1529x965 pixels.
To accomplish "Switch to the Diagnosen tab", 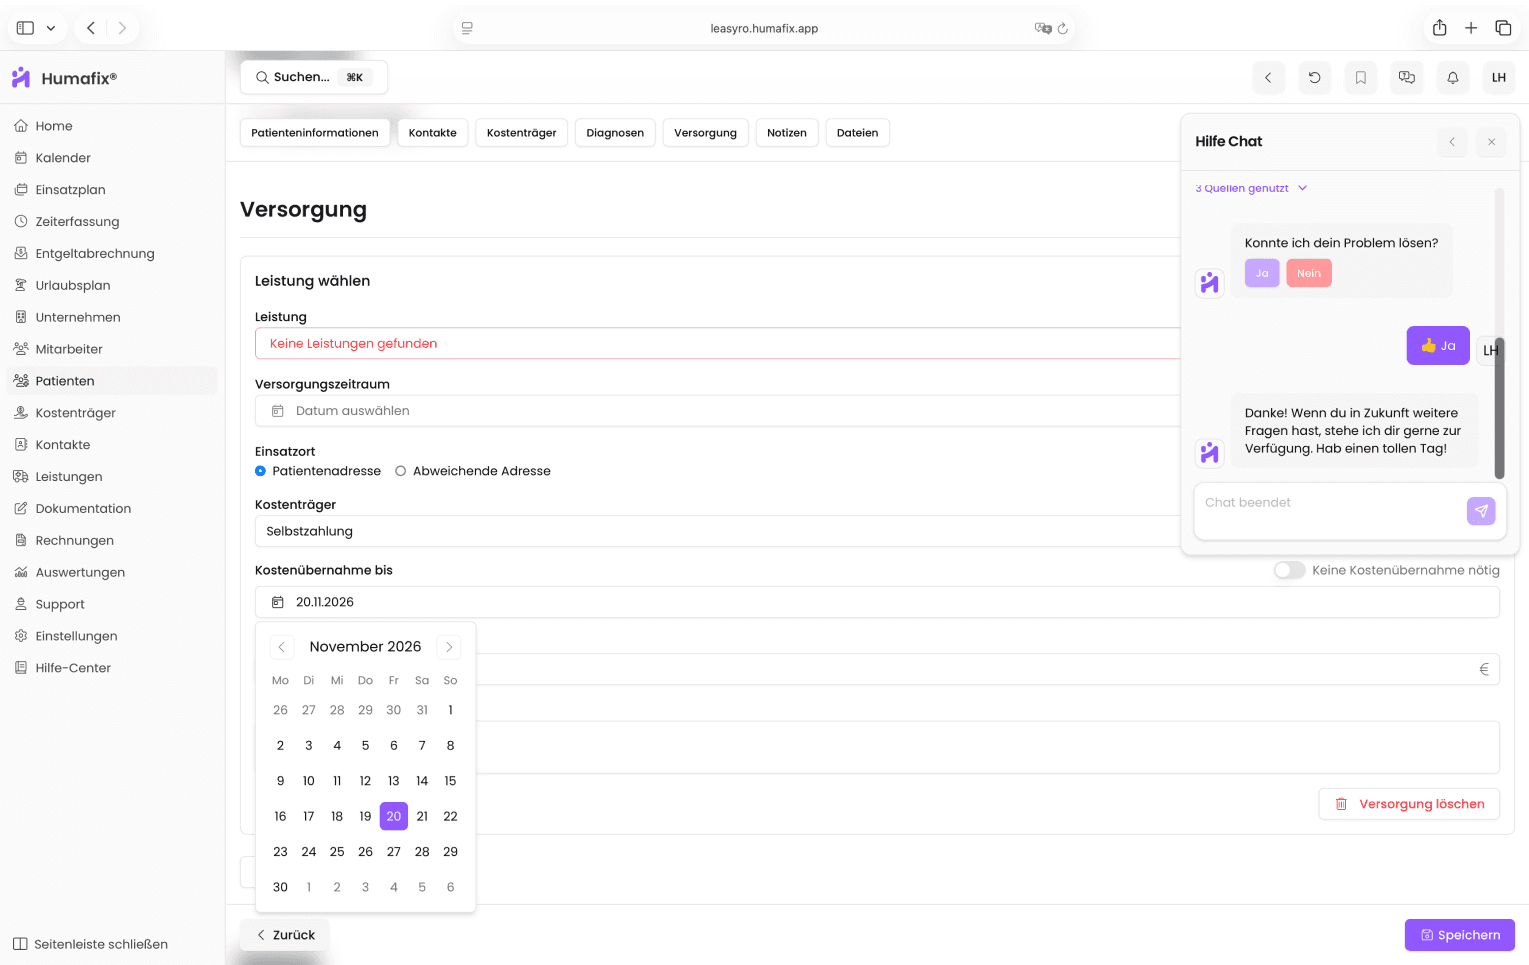I will (x=614, y=133).
